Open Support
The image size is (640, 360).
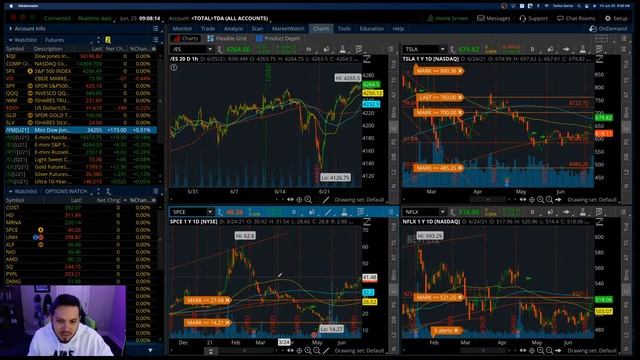(x=534, y=18)
